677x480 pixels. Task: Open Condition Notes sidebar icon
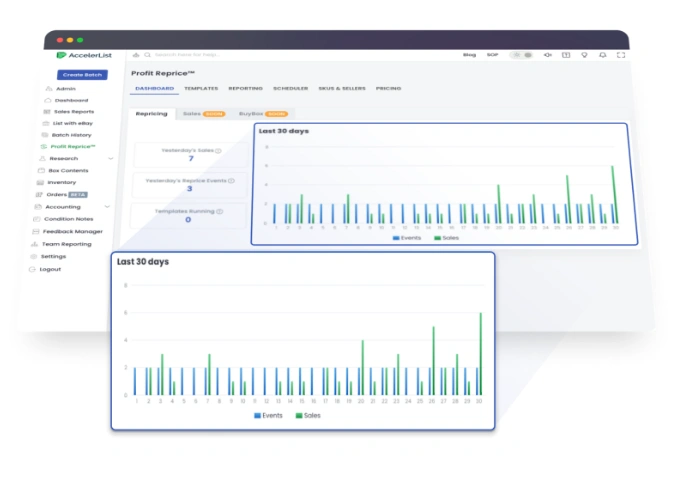point(37,219)
